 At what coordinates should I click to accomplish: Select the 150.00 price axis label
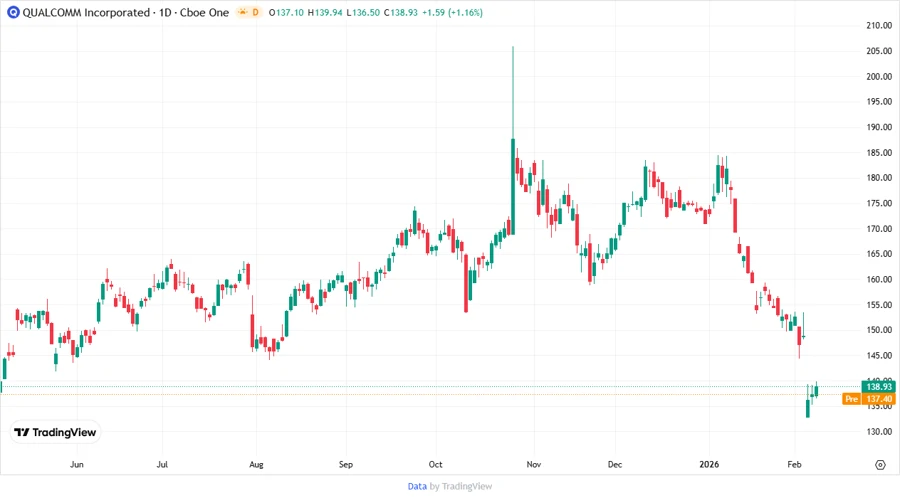point(879,330)
